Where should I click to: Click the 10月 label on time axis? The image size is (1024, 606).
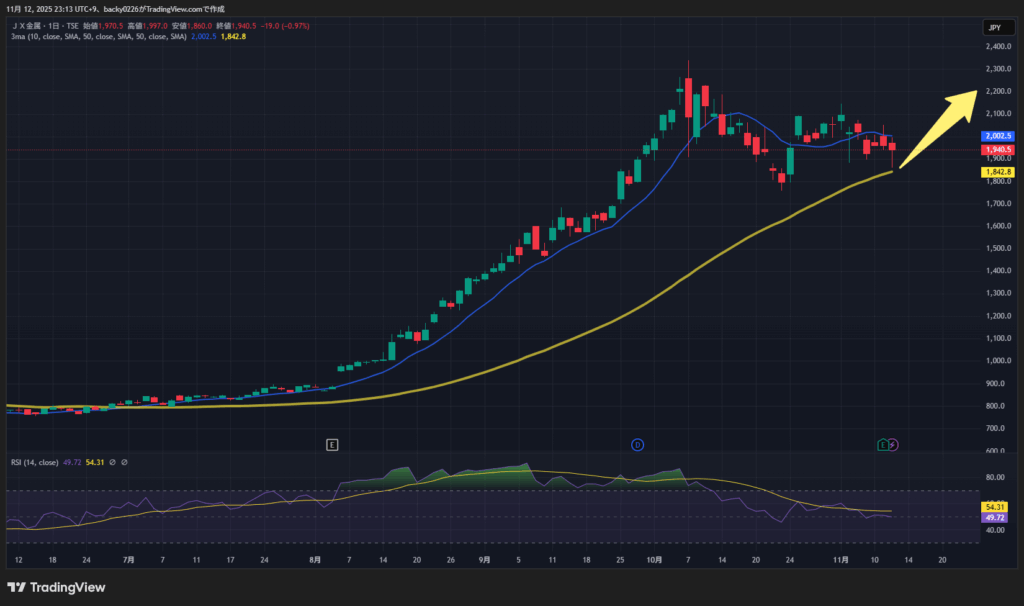coord(654,561)
